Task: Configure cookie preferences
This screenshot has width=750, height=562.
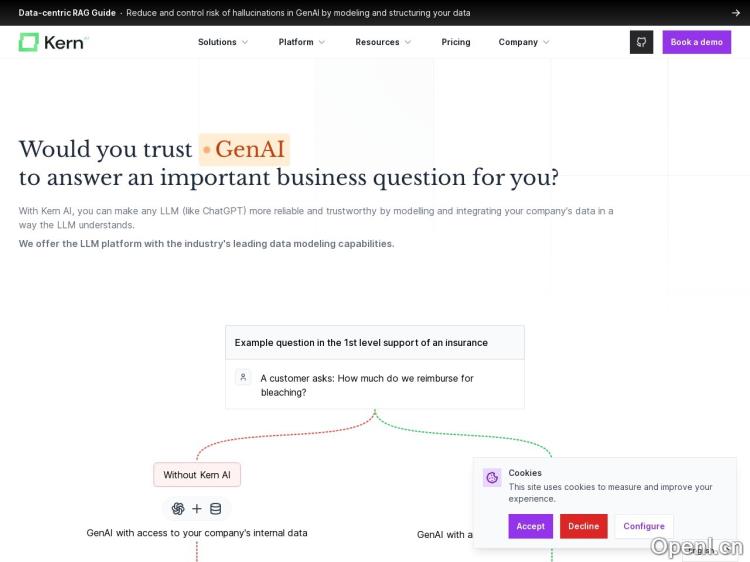Action: [644, 526]
